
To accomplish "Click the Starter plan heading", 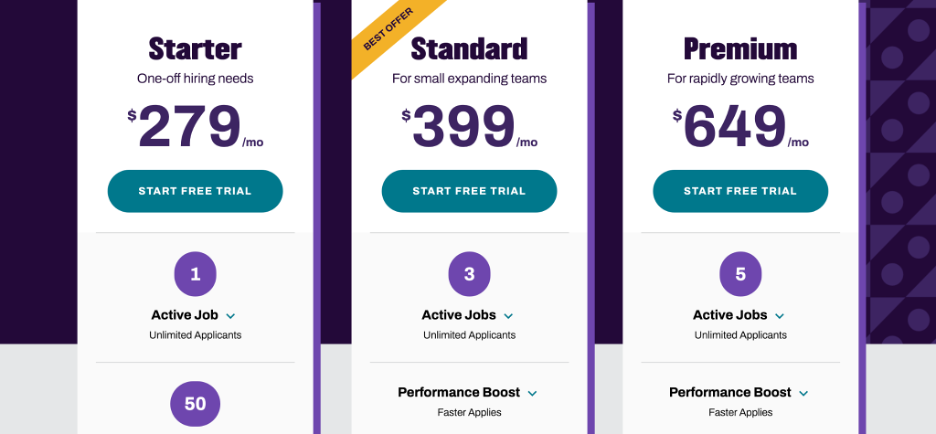I will (x=195, y=48).
